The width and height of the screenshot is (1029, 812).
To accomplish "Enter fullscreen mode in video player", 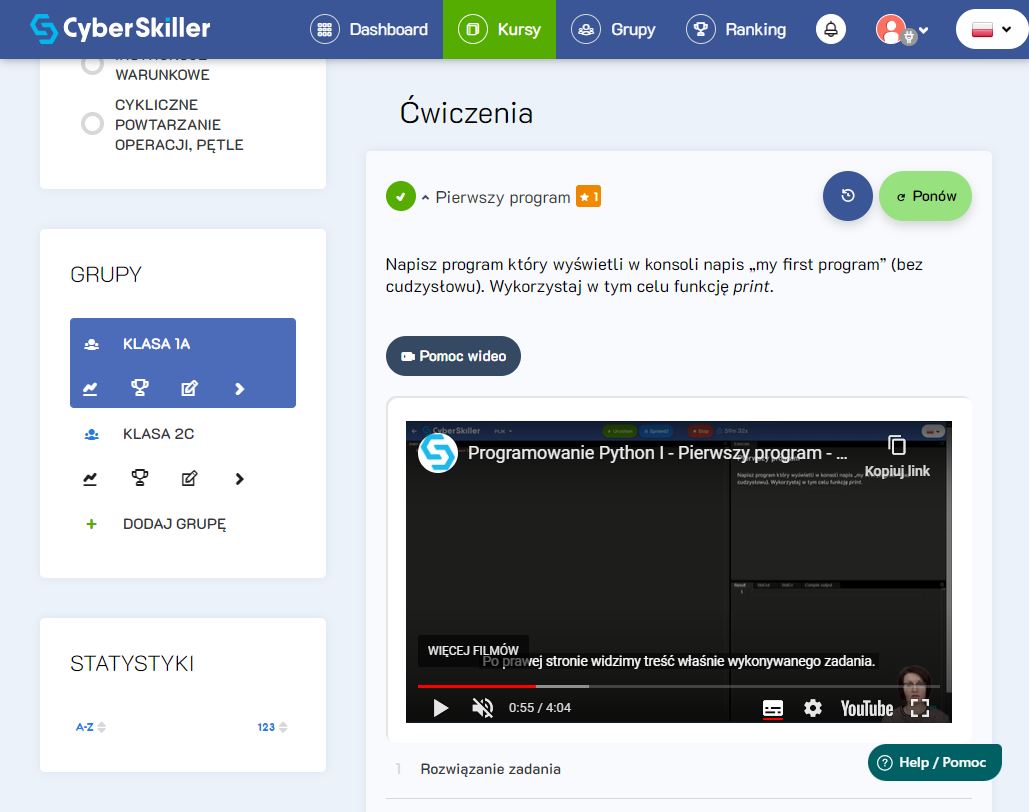I will (x=920, y=708).
